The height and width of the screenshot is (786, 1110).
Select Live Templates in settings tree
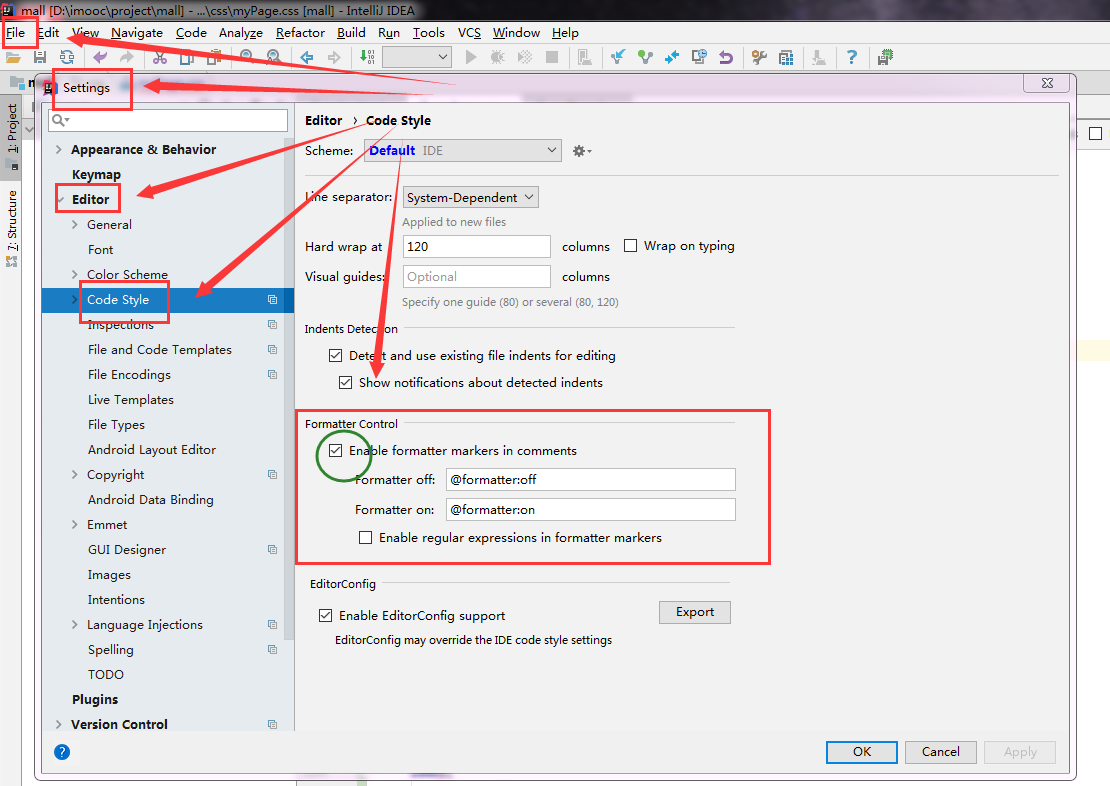pyautogui.click(x=131, y=399)
